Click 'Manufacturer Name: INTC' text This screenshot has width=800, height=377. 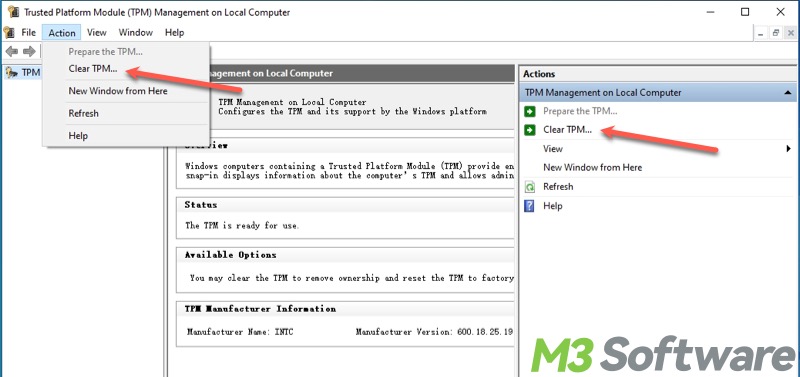click(x=240, y=332)
